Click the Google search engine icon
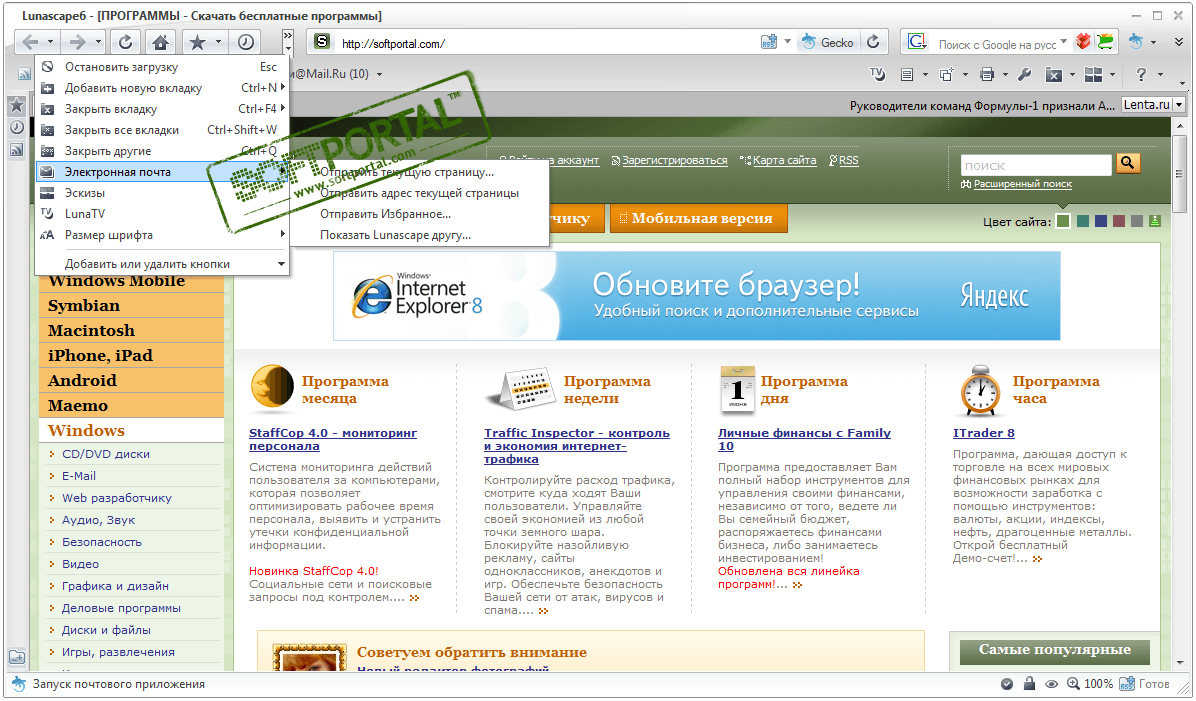The image size is (1196, 701). coord(917,42)
